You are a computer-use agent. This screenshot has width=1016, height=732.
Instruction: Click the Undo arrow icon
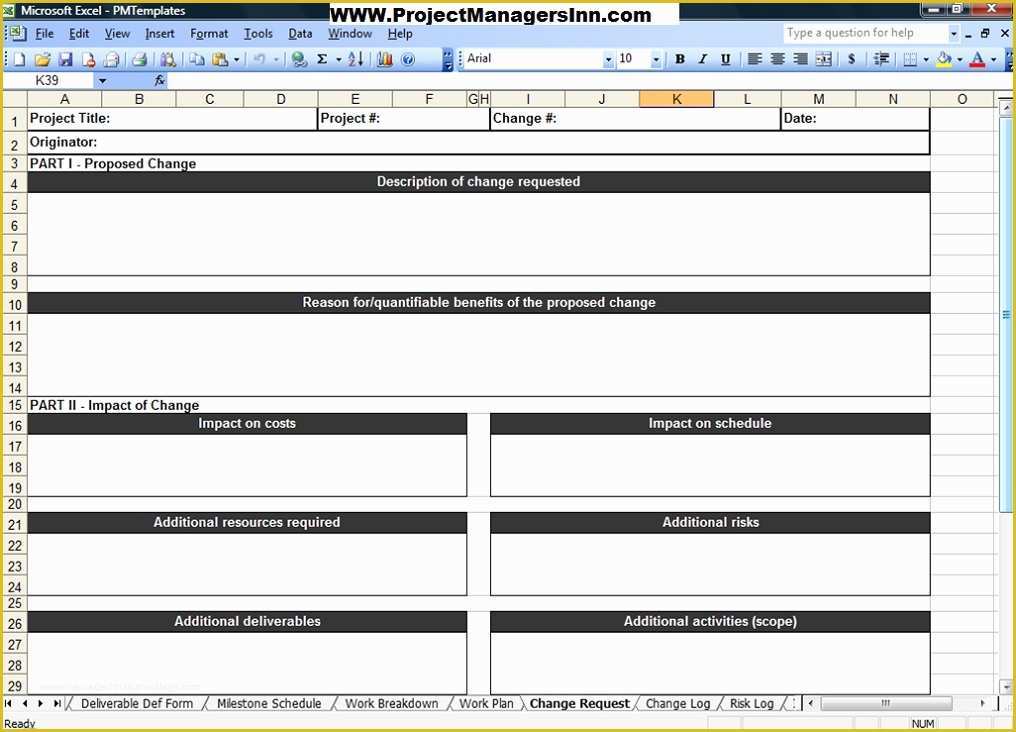pyautogui.click(x=259, y=60)
